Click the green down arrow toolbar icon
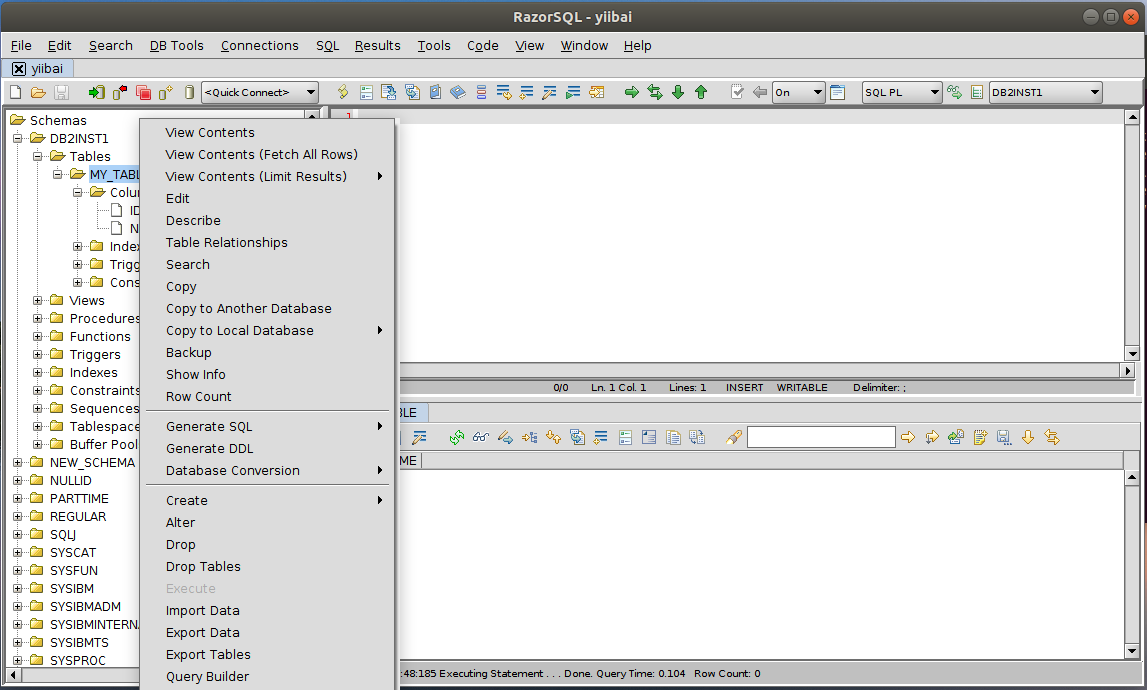The height and width of the screenshot is (690, 1147). tap(678, 92)
